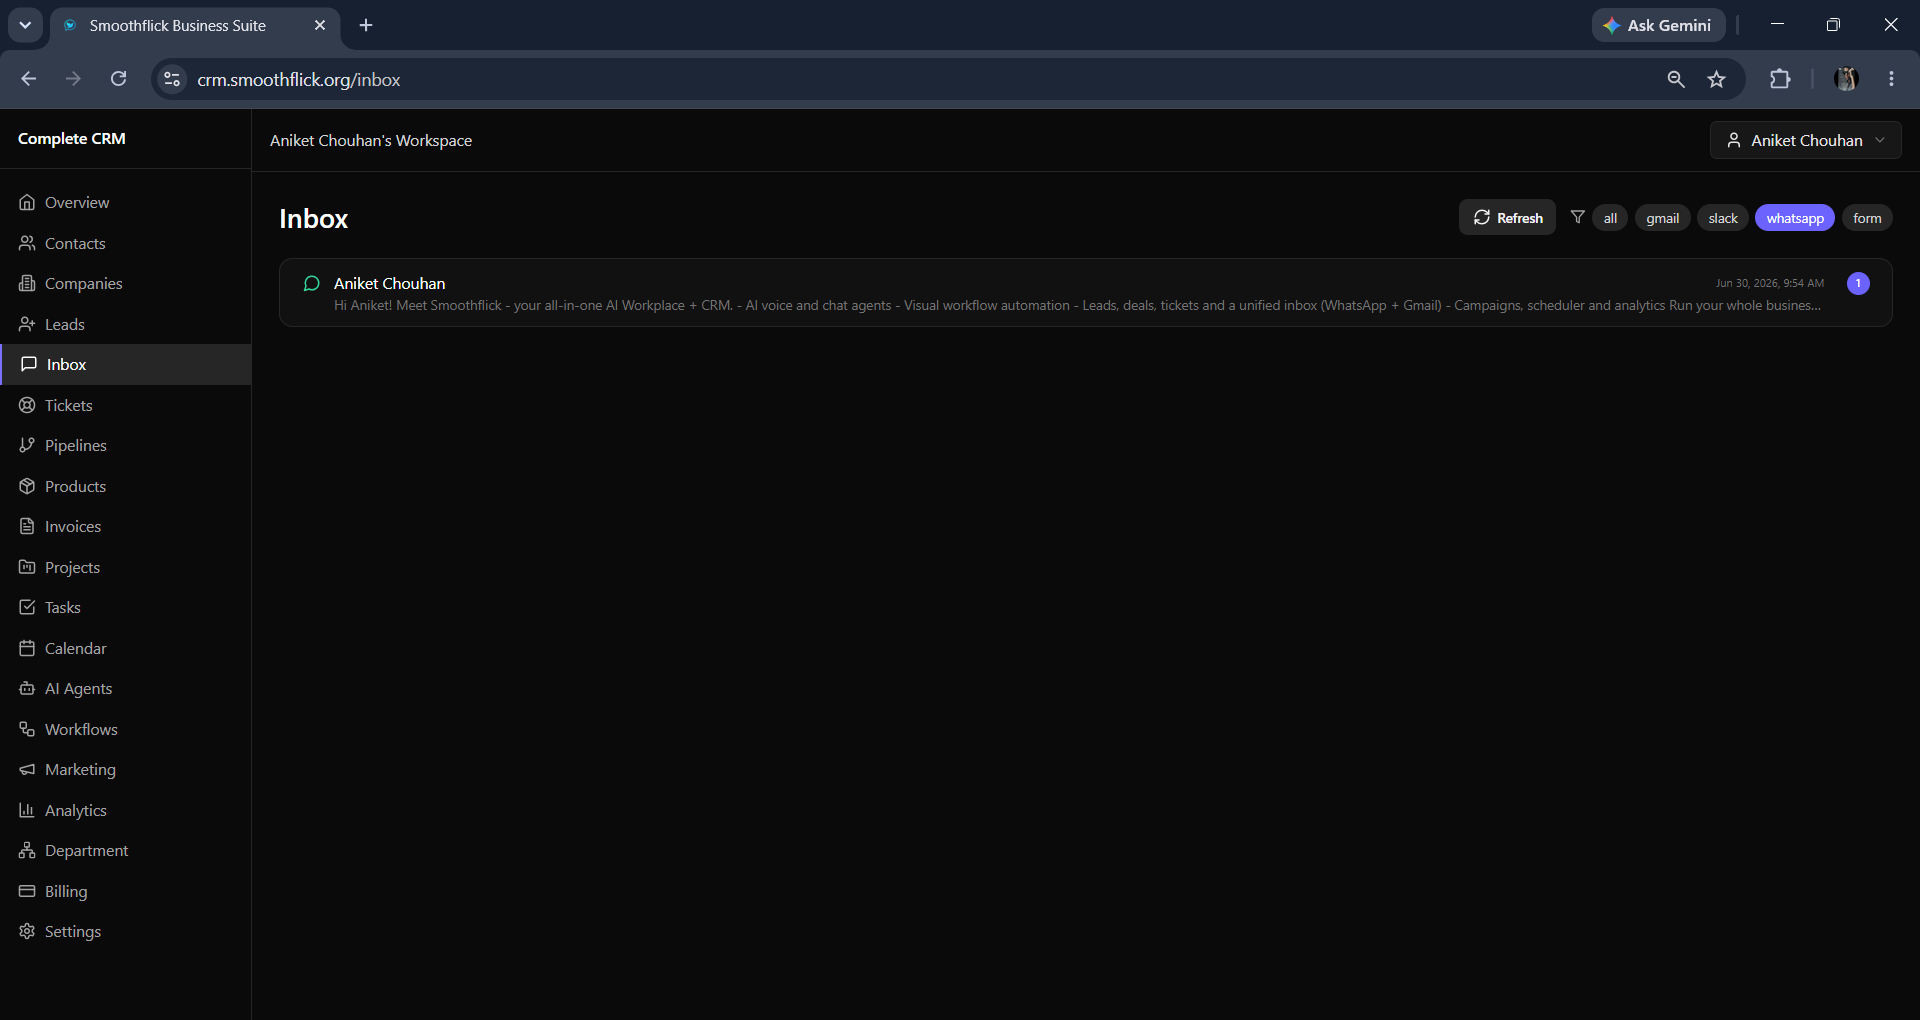Click the Calendar icon in sidebar

[x=27, y=648]
